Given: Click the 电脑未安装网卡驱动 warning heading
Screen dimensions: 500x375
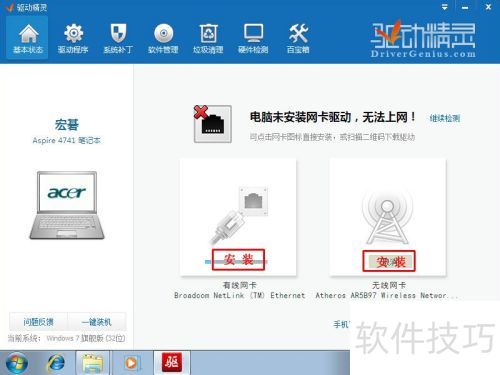Looking at the screenshot, I should click(x=333, y=117).
